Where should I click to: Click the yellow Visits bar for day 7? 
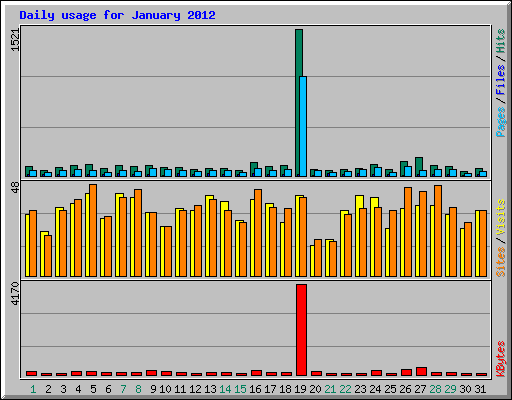[x=118, y=235]
